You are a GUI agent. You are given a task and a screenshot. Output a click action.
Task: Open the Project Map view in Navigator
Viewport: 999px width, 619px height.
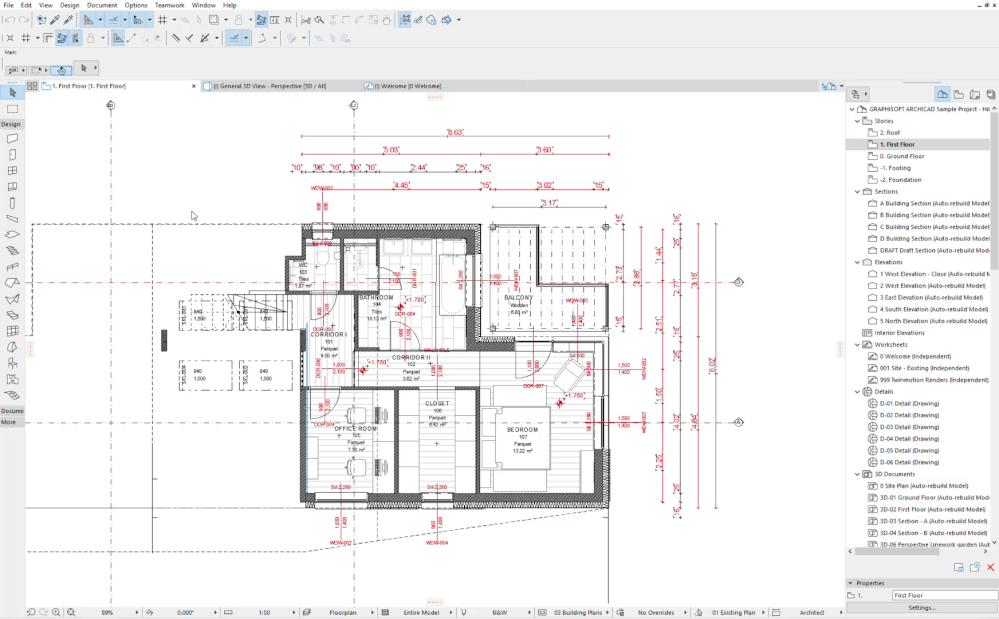(942, 94)
